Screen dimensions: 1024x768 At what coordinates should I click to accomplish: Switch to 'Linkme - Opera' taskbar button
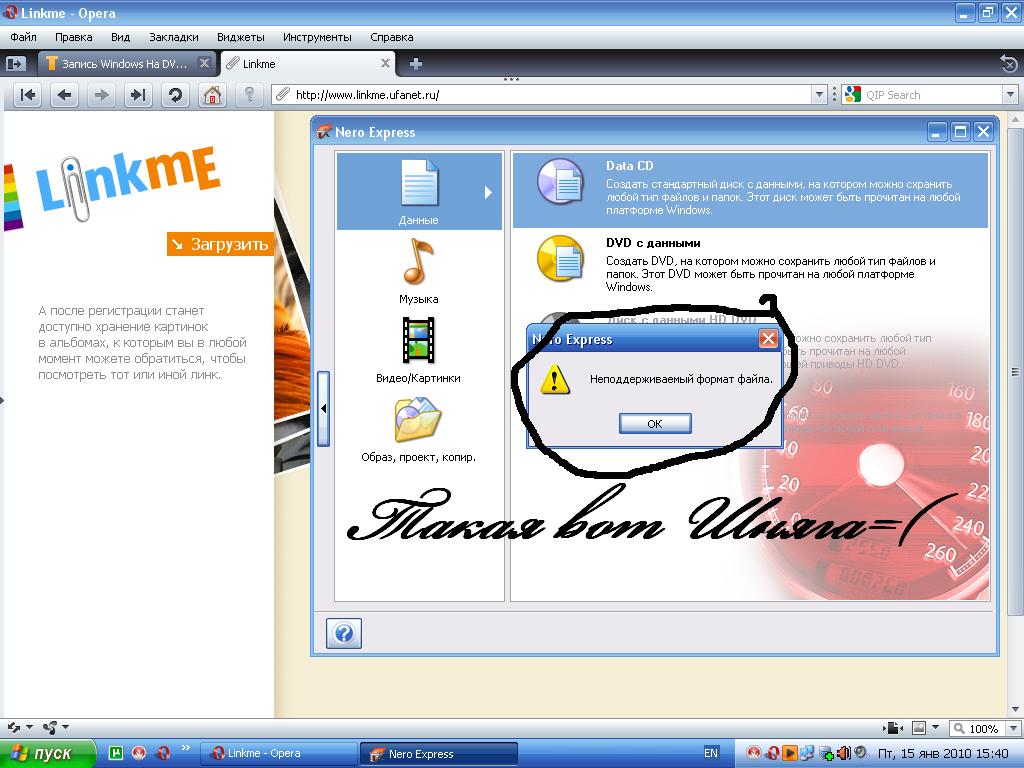point(278,754)
